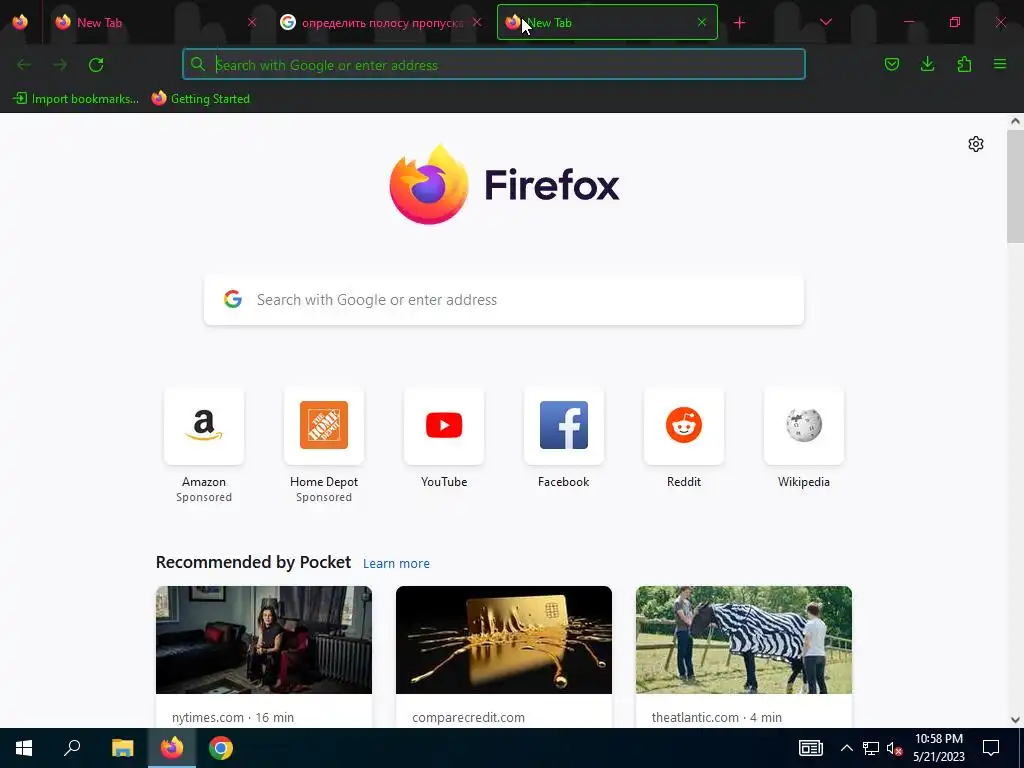Open the comparecredit.com gold card story

(x=504, y=640)
